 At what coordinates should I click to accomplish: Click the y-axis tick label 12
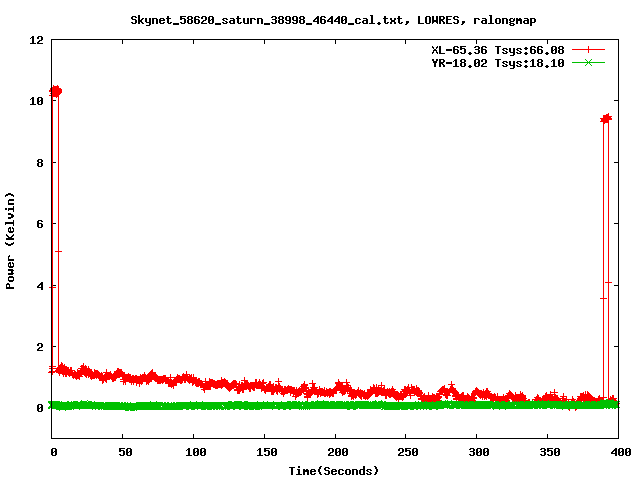[36, 40]
